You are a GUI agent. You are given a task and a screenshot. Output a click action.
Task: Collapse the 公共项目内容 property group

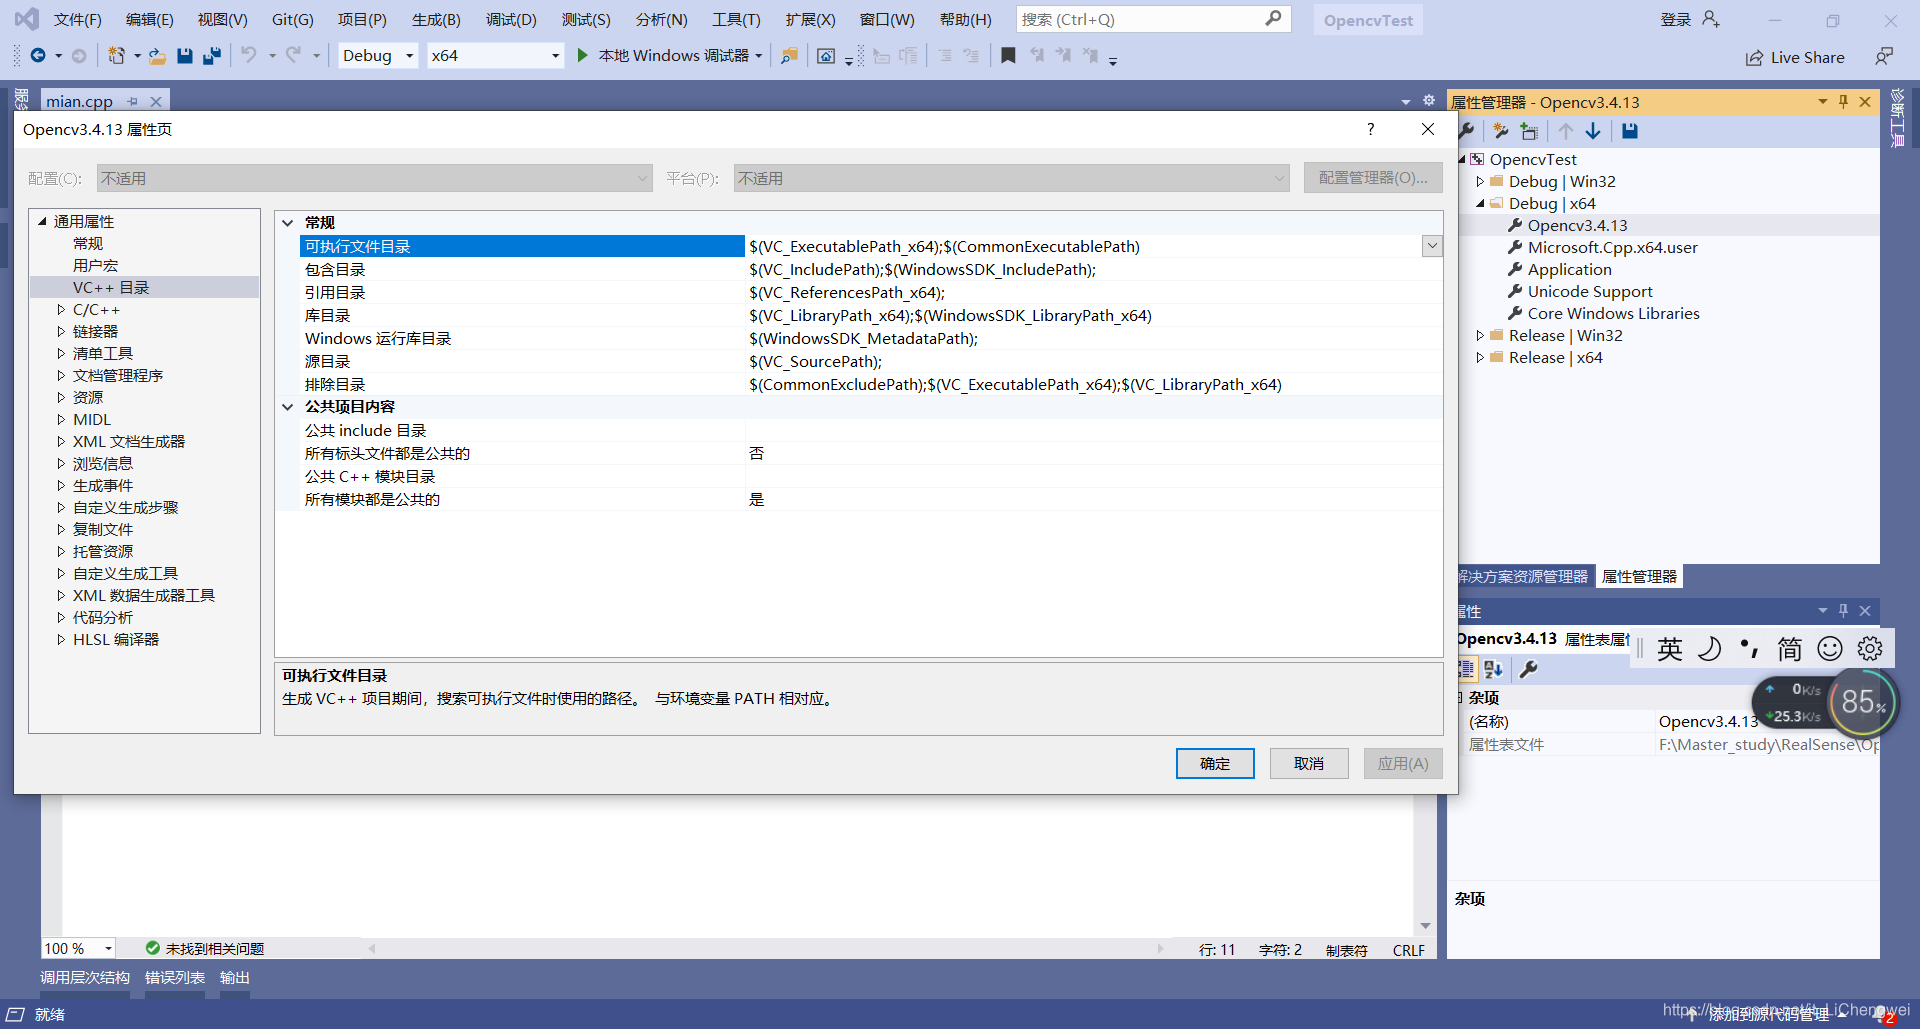(288, 407)
